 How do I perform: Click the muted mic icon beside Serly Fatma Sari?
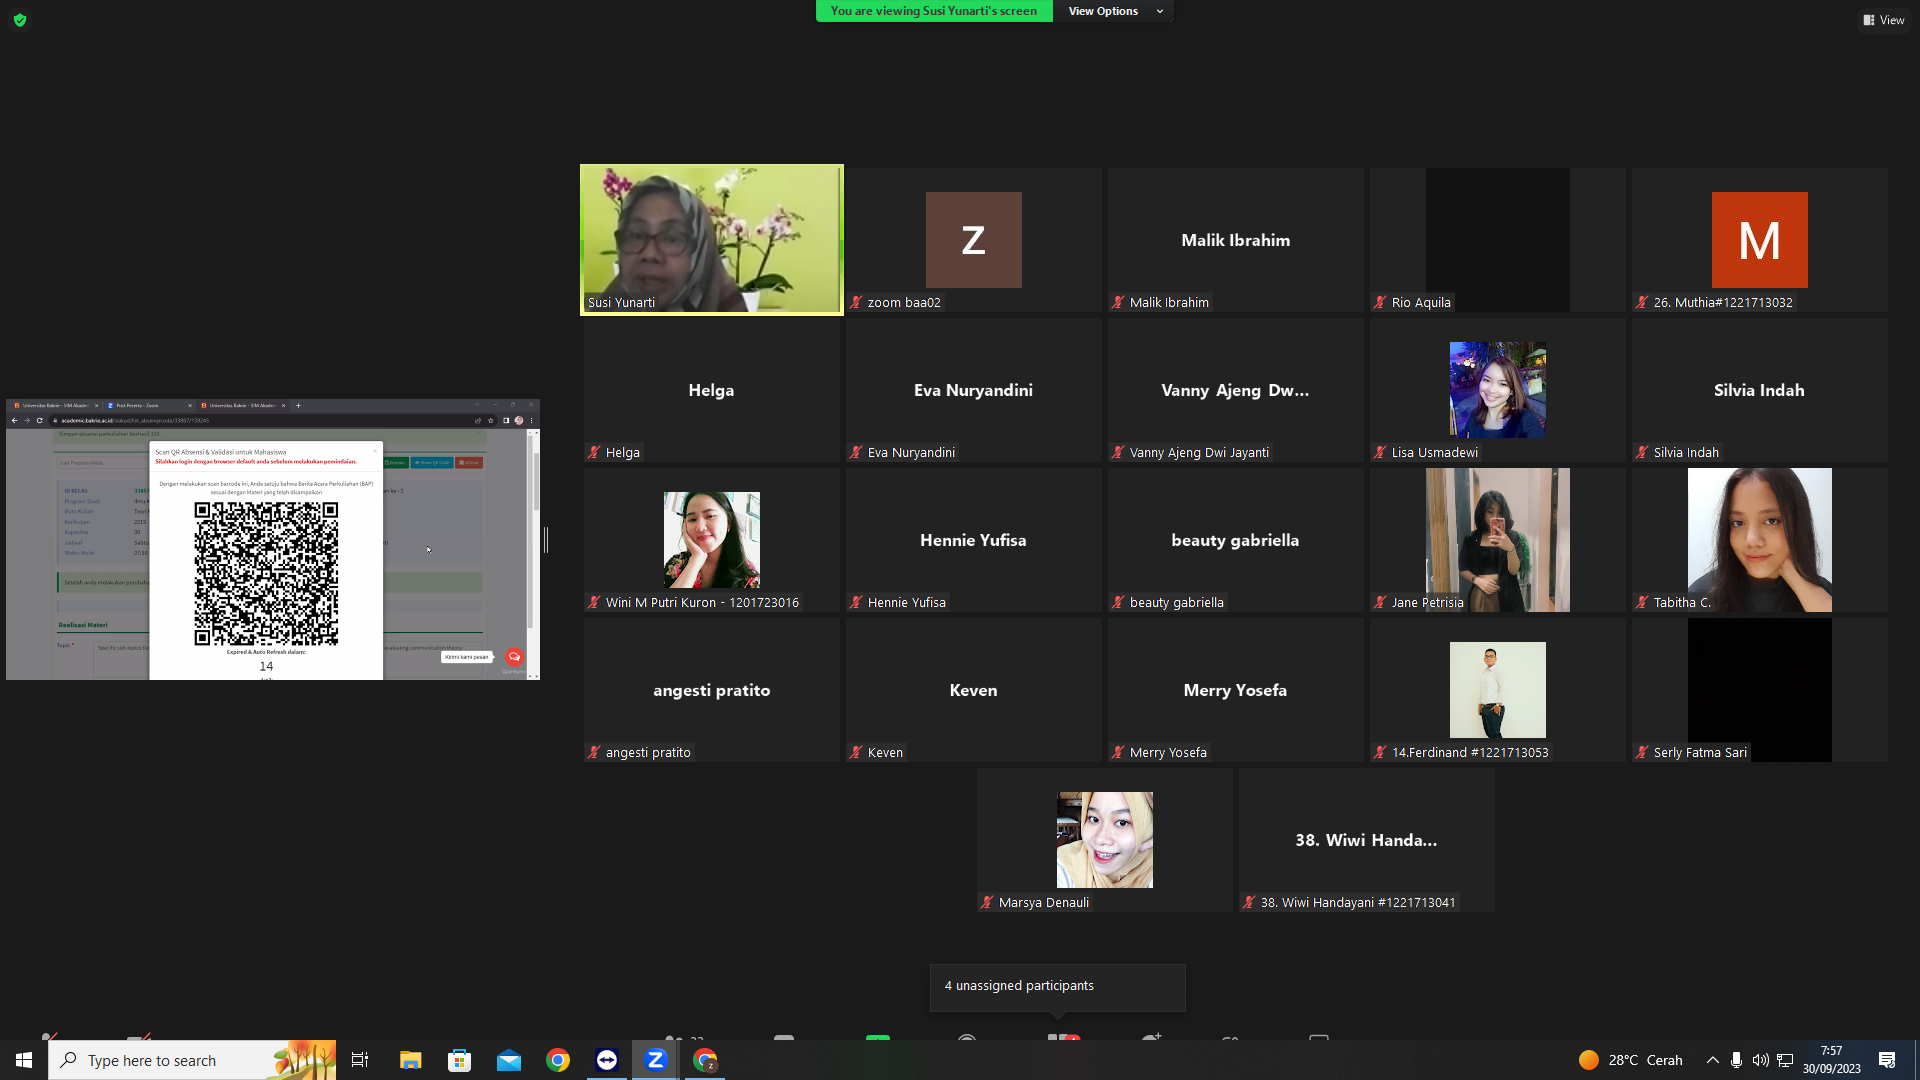click(1643, 752)
